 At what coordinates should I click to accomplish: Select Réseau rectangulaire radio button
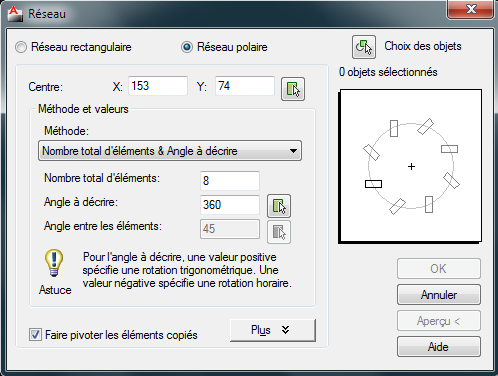coord(21,47)
